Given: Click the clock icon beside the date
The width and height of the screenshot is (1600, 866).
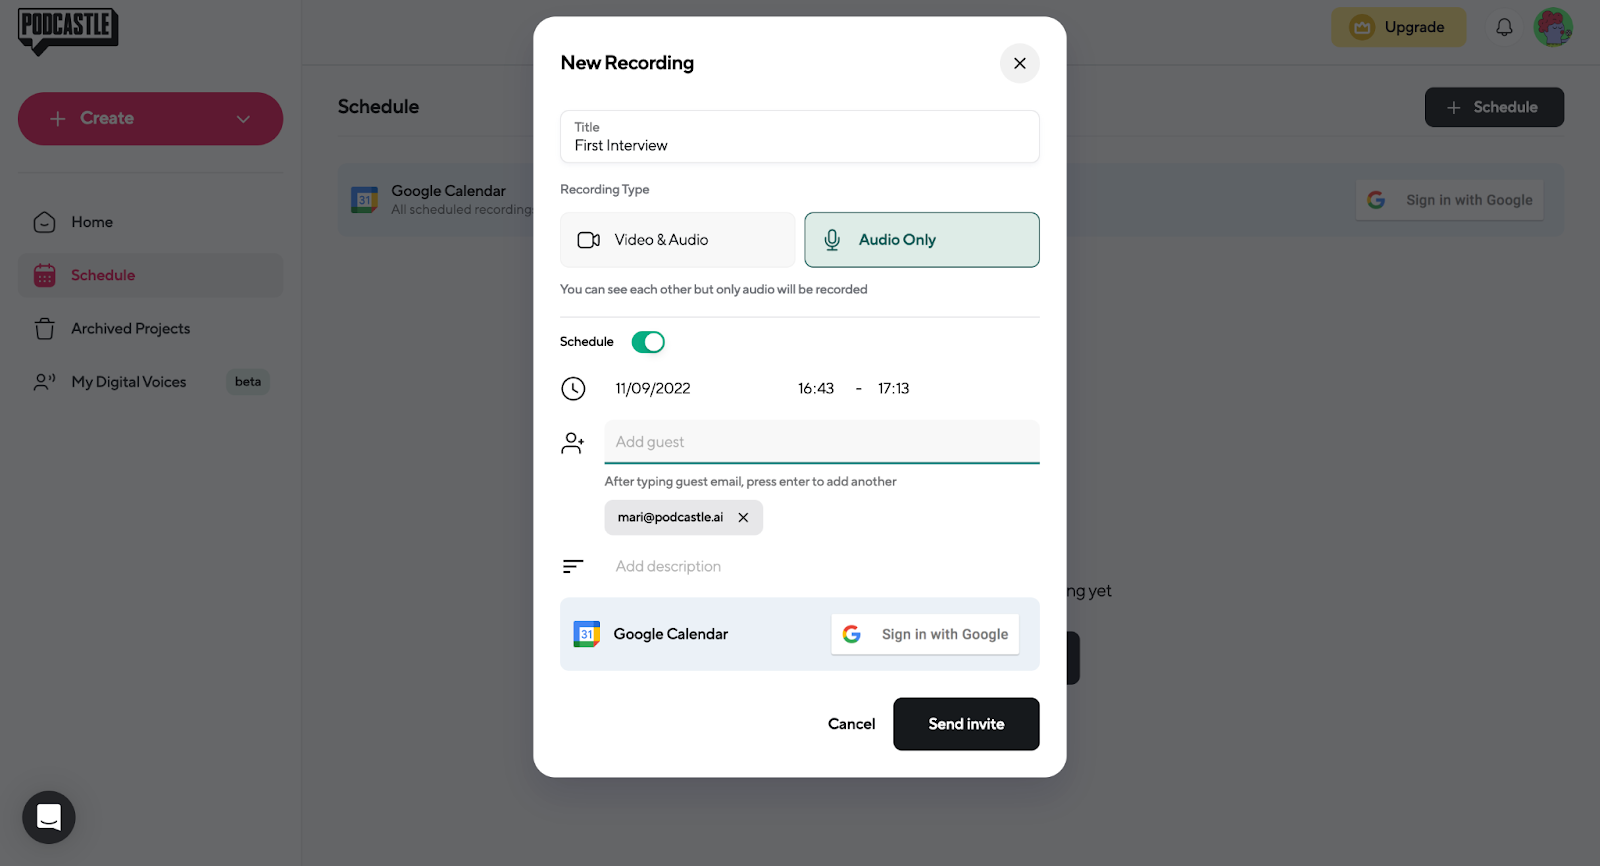Looking at the screenshot, I should (573, 389).
